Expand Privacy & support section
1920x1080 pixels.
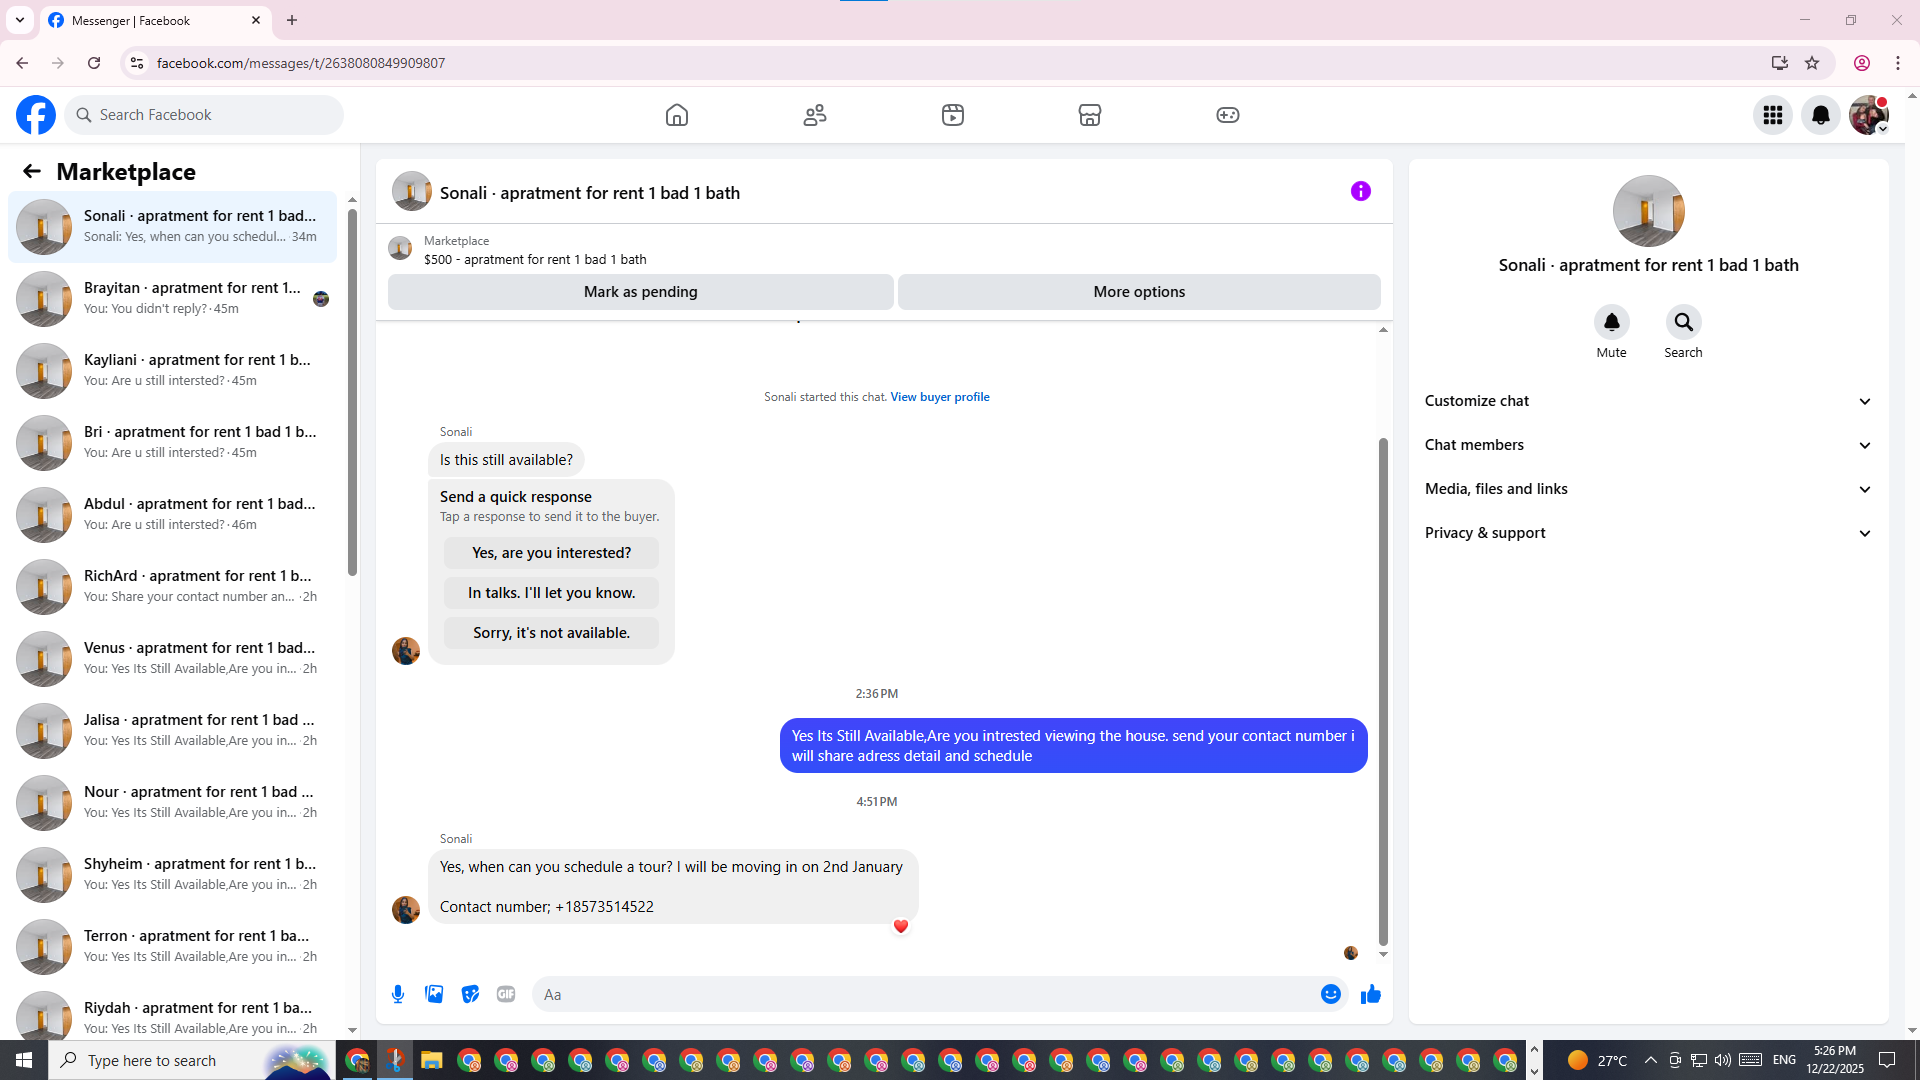1648,533
